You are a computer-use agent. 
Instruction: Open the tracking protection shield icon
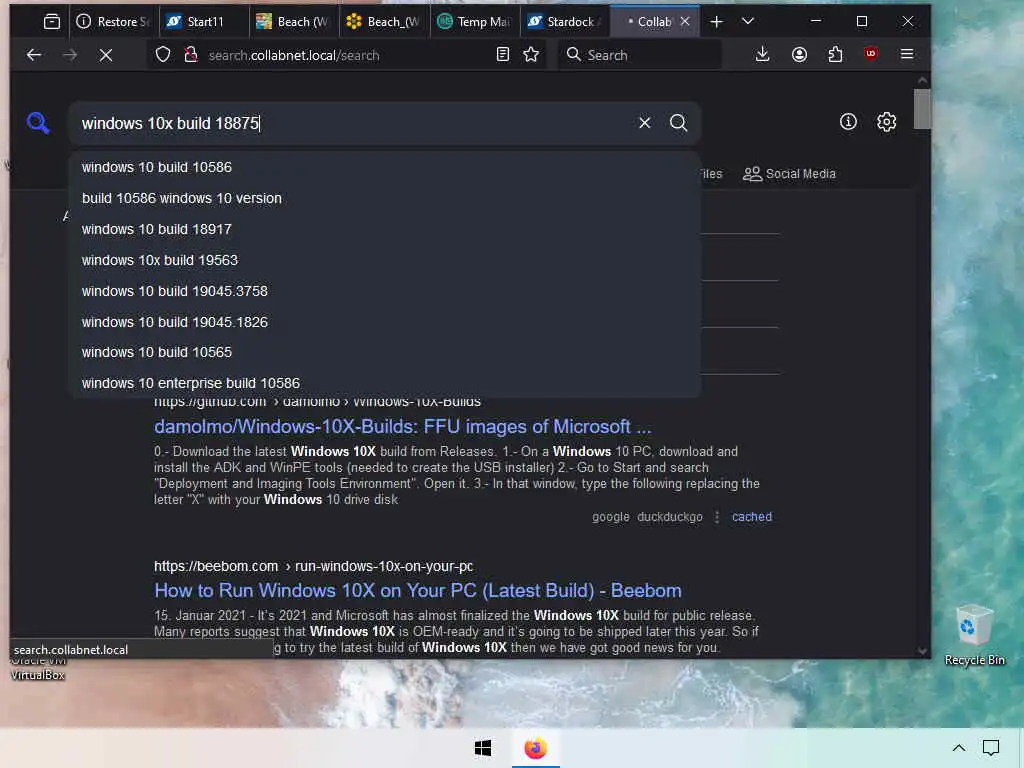pyautogui.click(x=163, y=55)
